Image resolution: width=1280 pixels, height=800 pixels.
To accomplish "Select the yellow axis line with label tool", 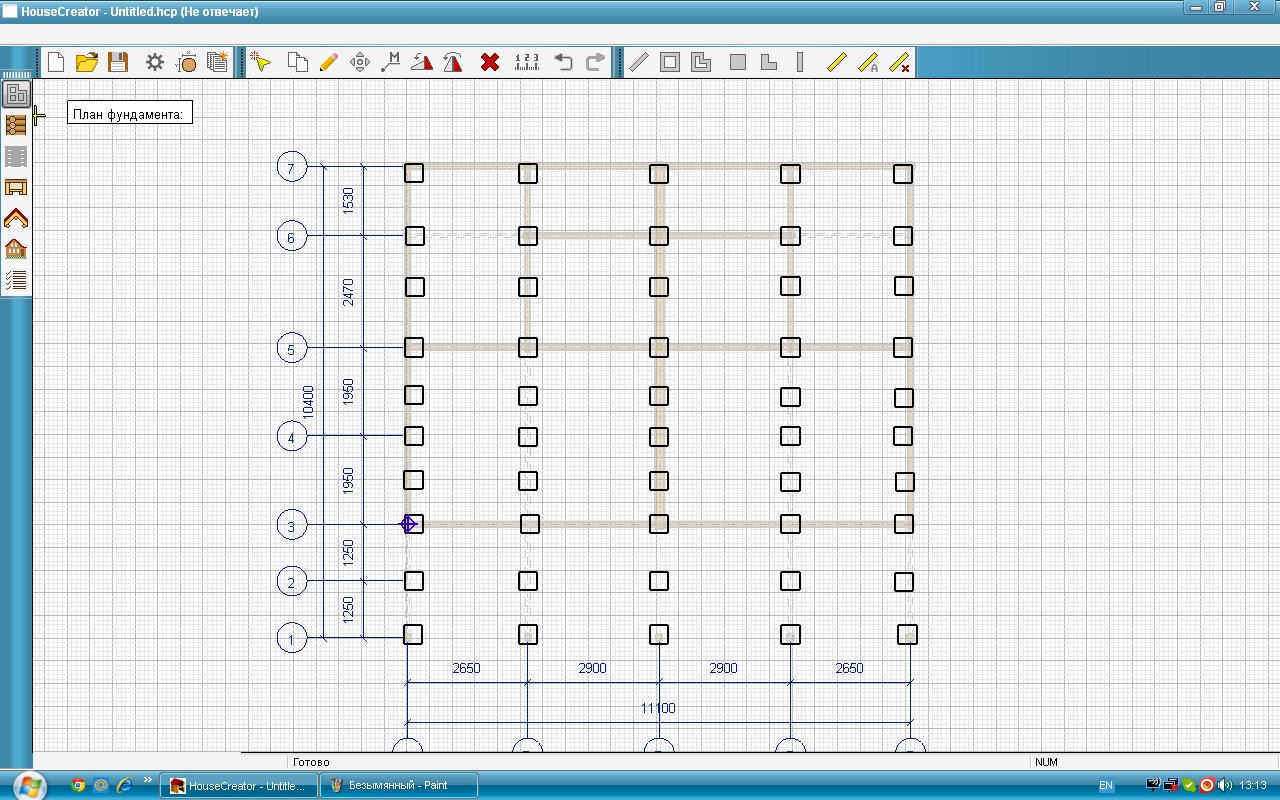I will pos(868,62).
